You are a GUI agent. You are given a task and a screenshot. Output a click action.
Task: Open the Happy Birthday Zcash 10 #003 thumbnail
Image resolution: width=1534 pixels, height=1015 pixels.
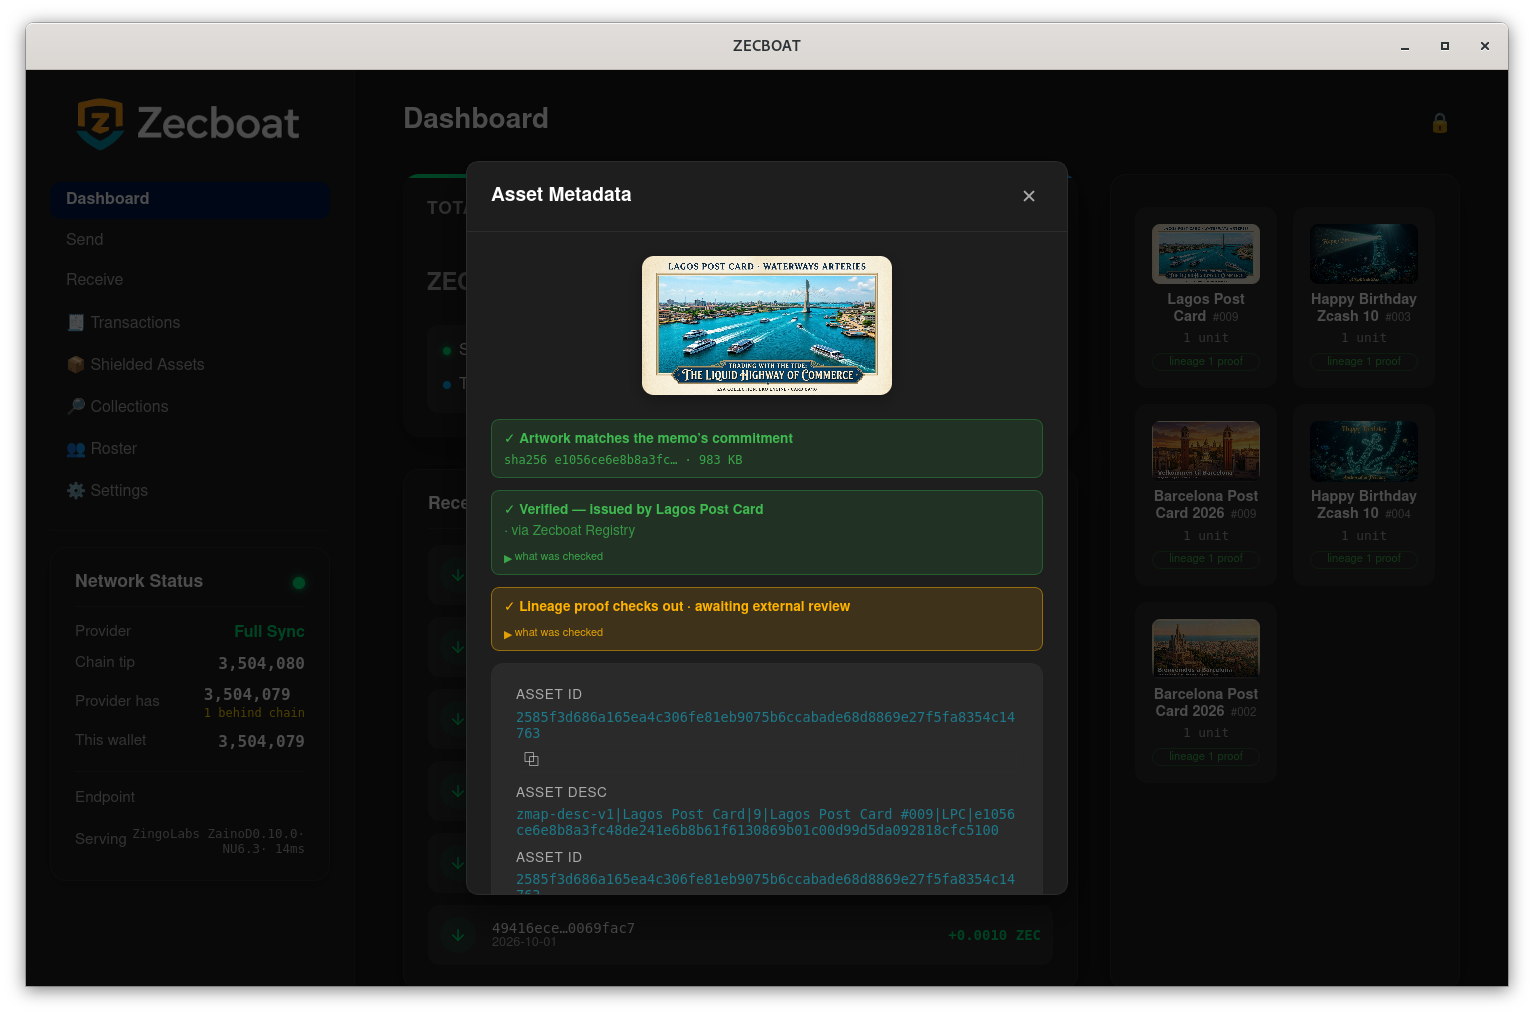1364,254
